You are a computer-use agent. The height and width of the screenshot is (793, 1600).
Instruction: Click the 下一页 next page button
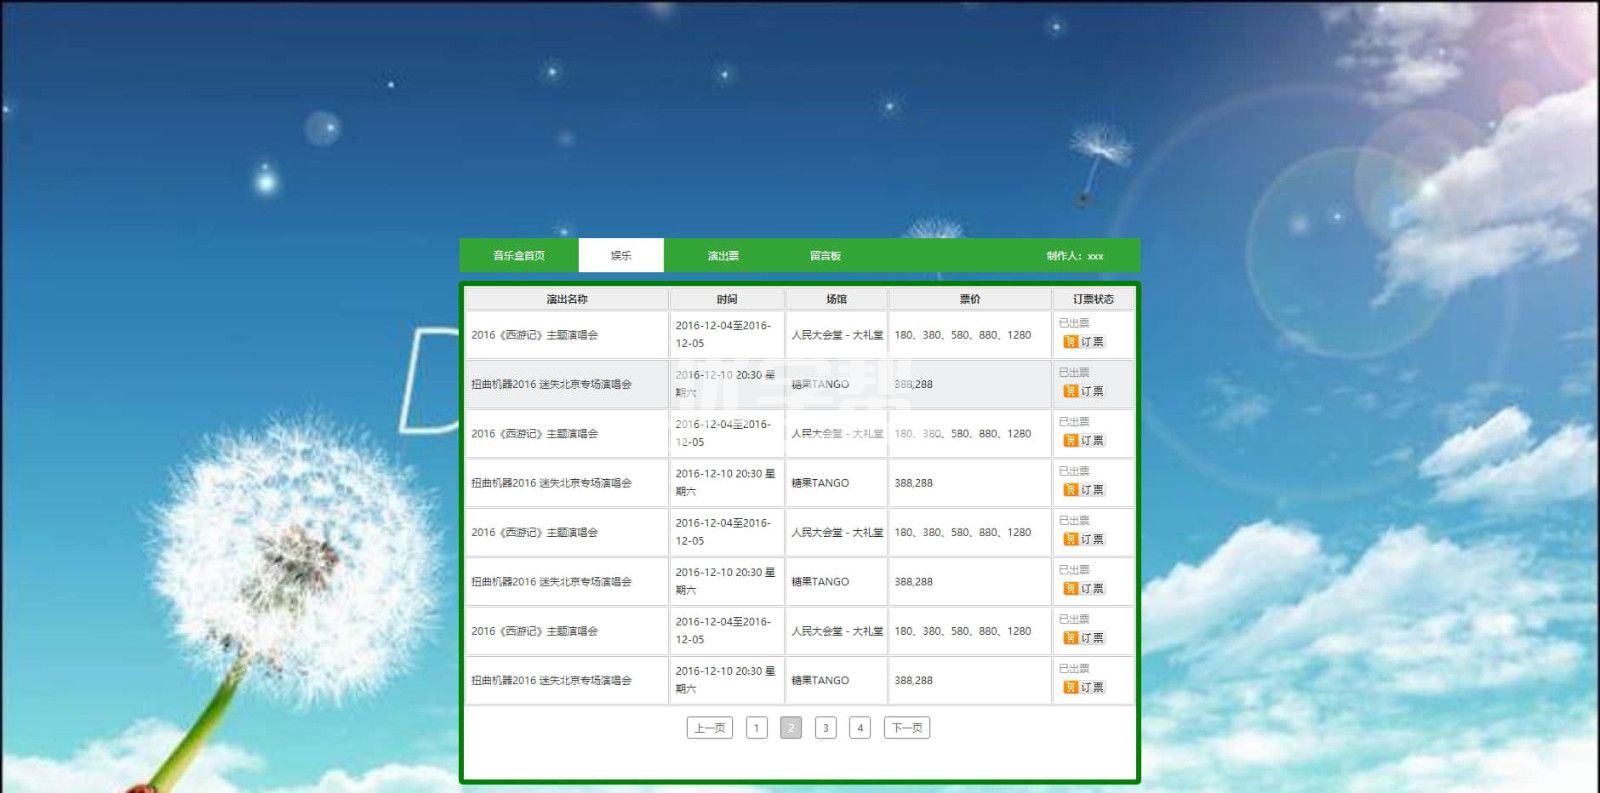tap(907, 728)
